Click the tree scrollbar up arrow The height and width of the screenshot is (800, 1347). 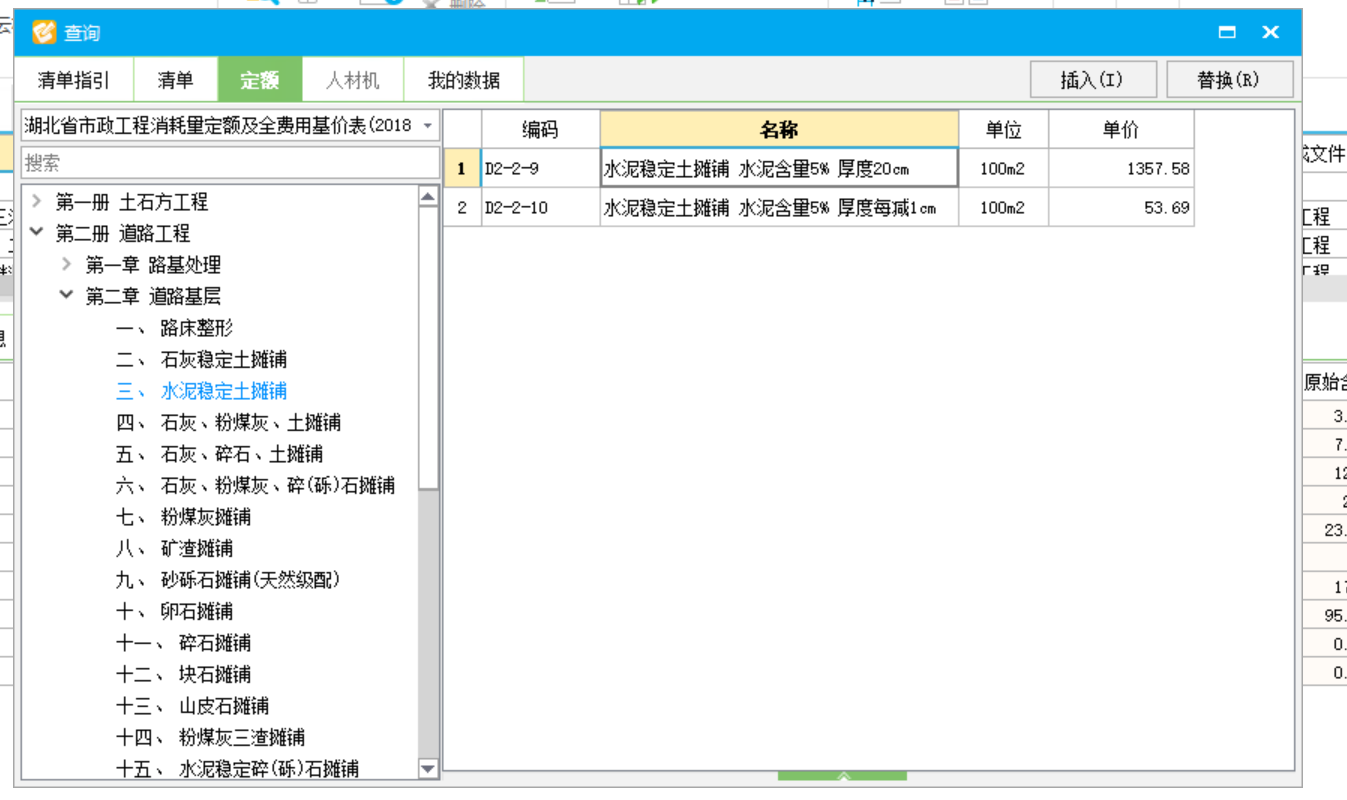tap(428, 196)
